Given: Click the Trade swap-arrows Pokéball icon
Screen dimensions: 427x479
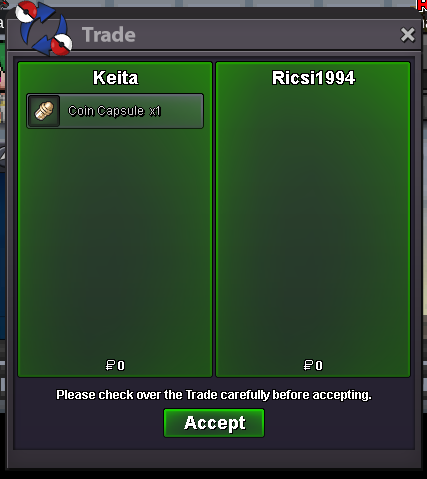Looking at the screenshot, I should (44, 28).
